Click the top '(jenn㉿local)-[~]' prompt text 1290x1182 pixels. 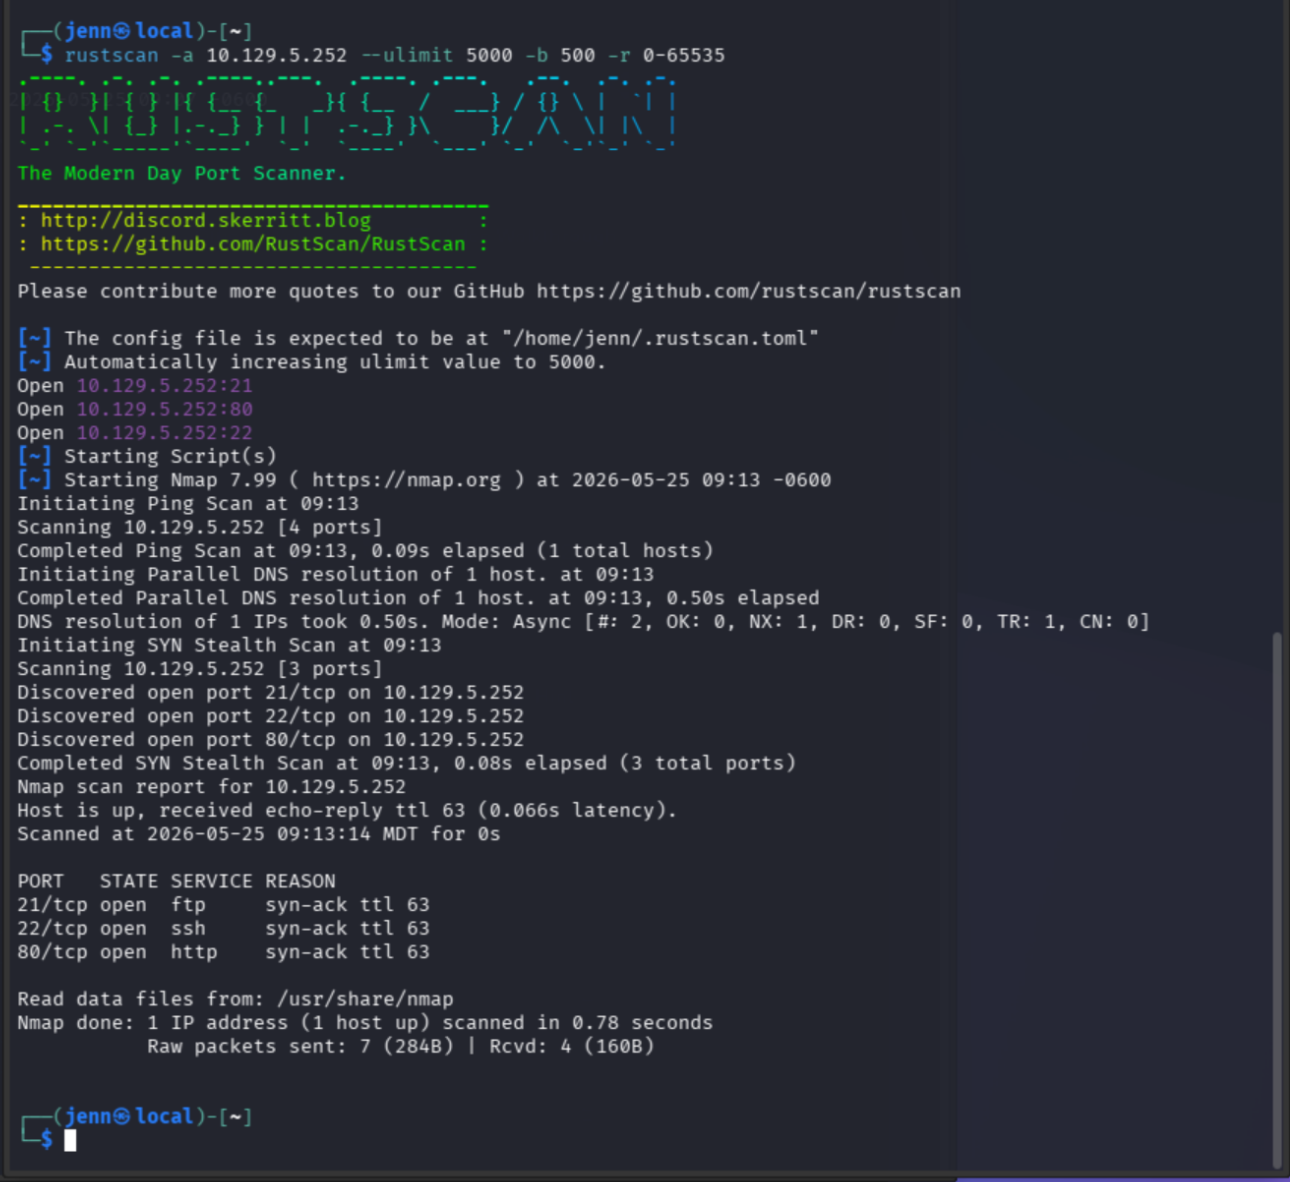coord(152,31)
